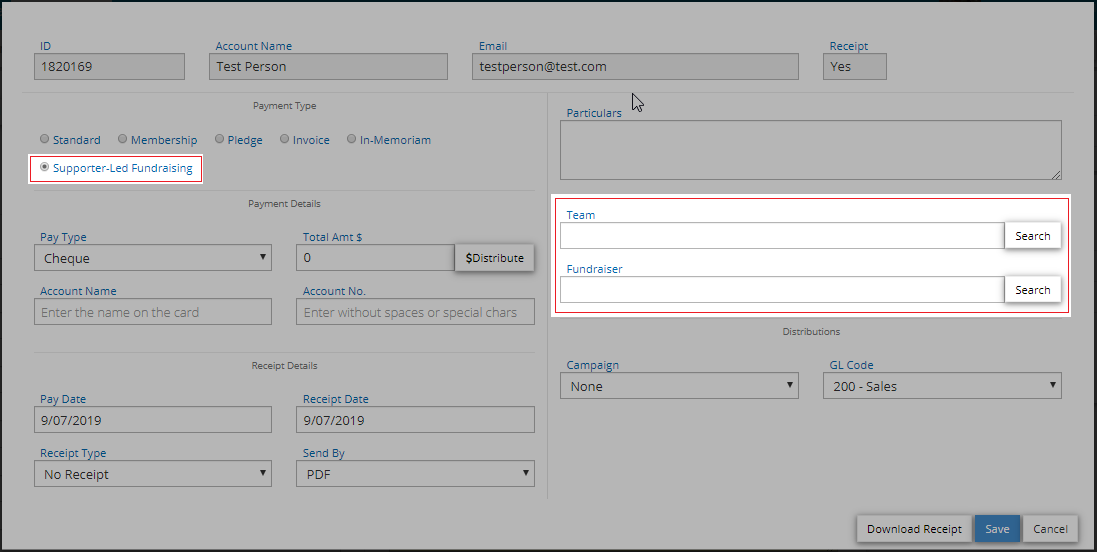Save the payment record
The height and width of the screenshot is (552, 1097).
pyautogui.click(x=996, y=529)
